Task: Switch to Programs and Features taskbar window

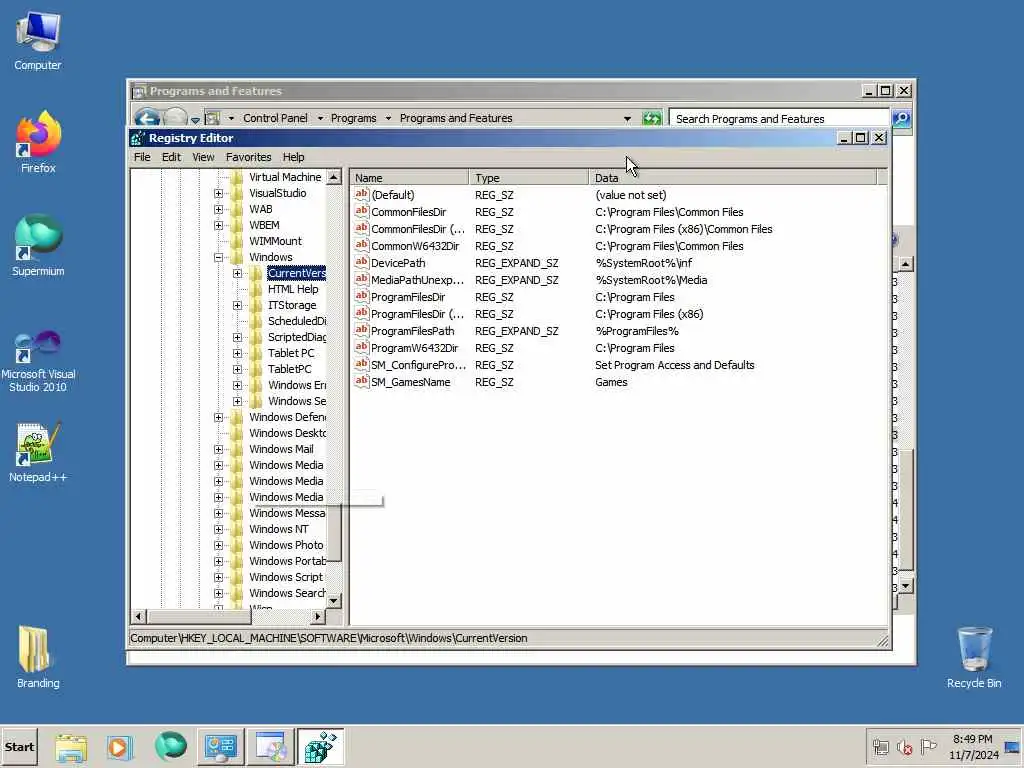Action: (x=270, y=747)
